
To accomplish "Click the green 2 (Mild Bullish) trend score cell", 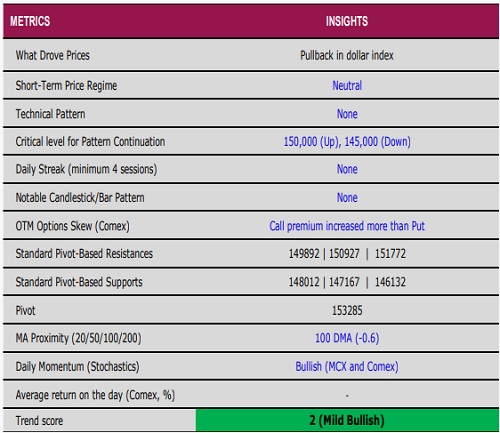I will [x=347, y=420].
